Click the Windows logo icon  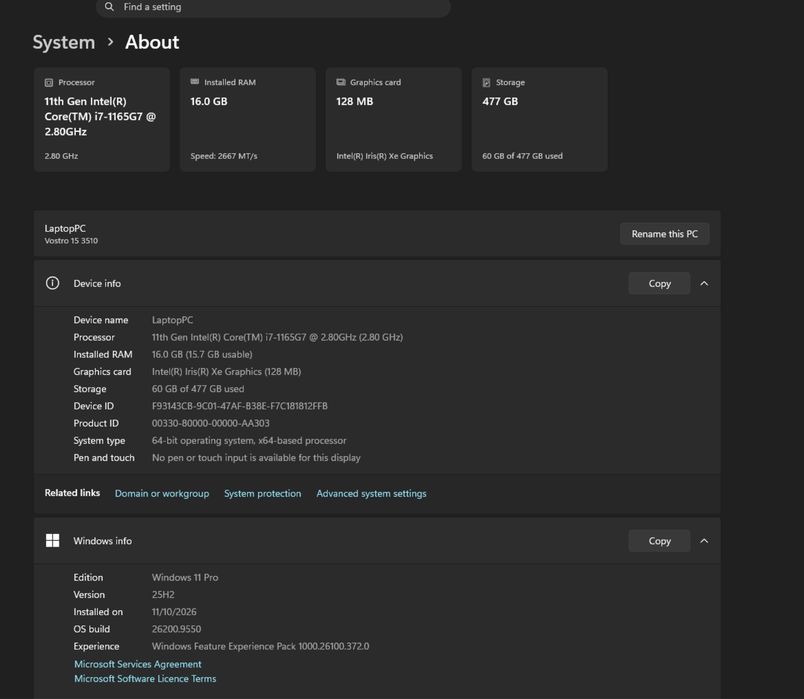(x=52, y=541)
